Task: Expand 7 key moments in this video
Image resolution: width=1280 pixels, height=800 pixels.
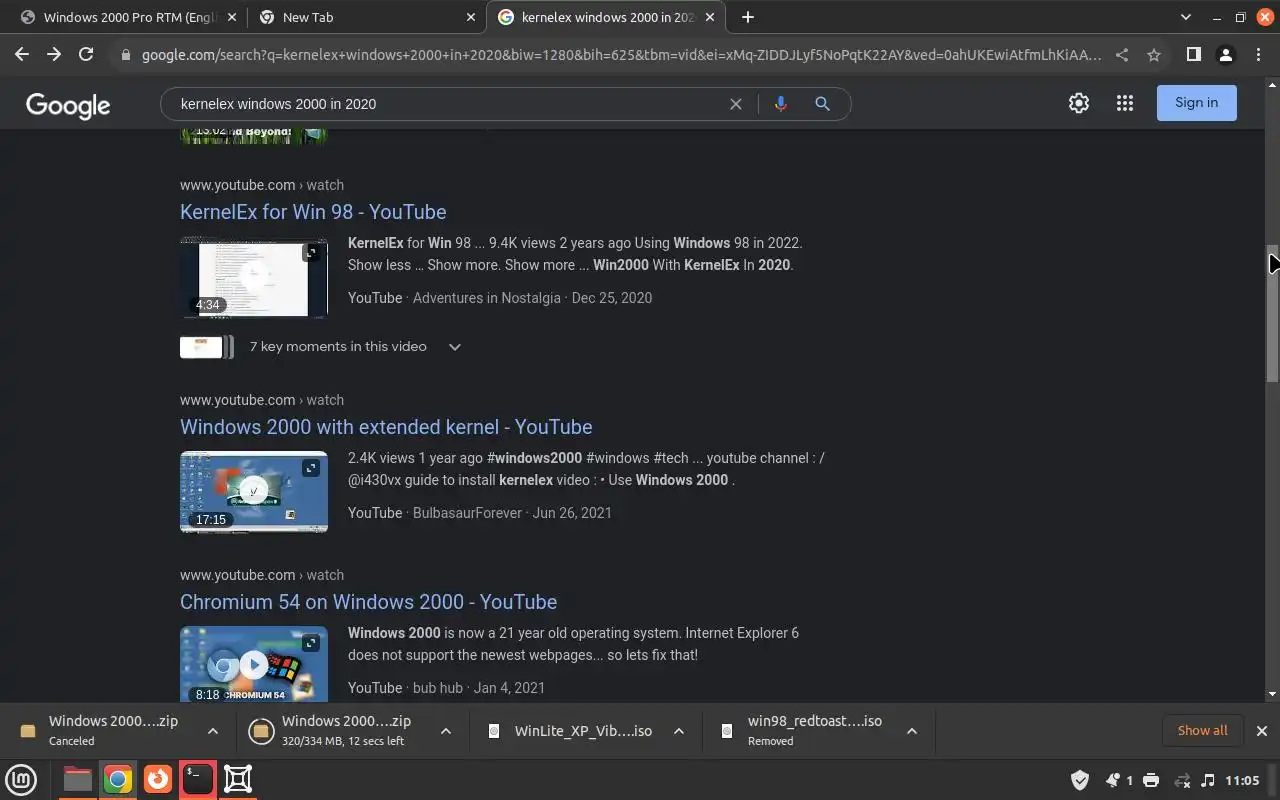Action: [x=455, y=347]
